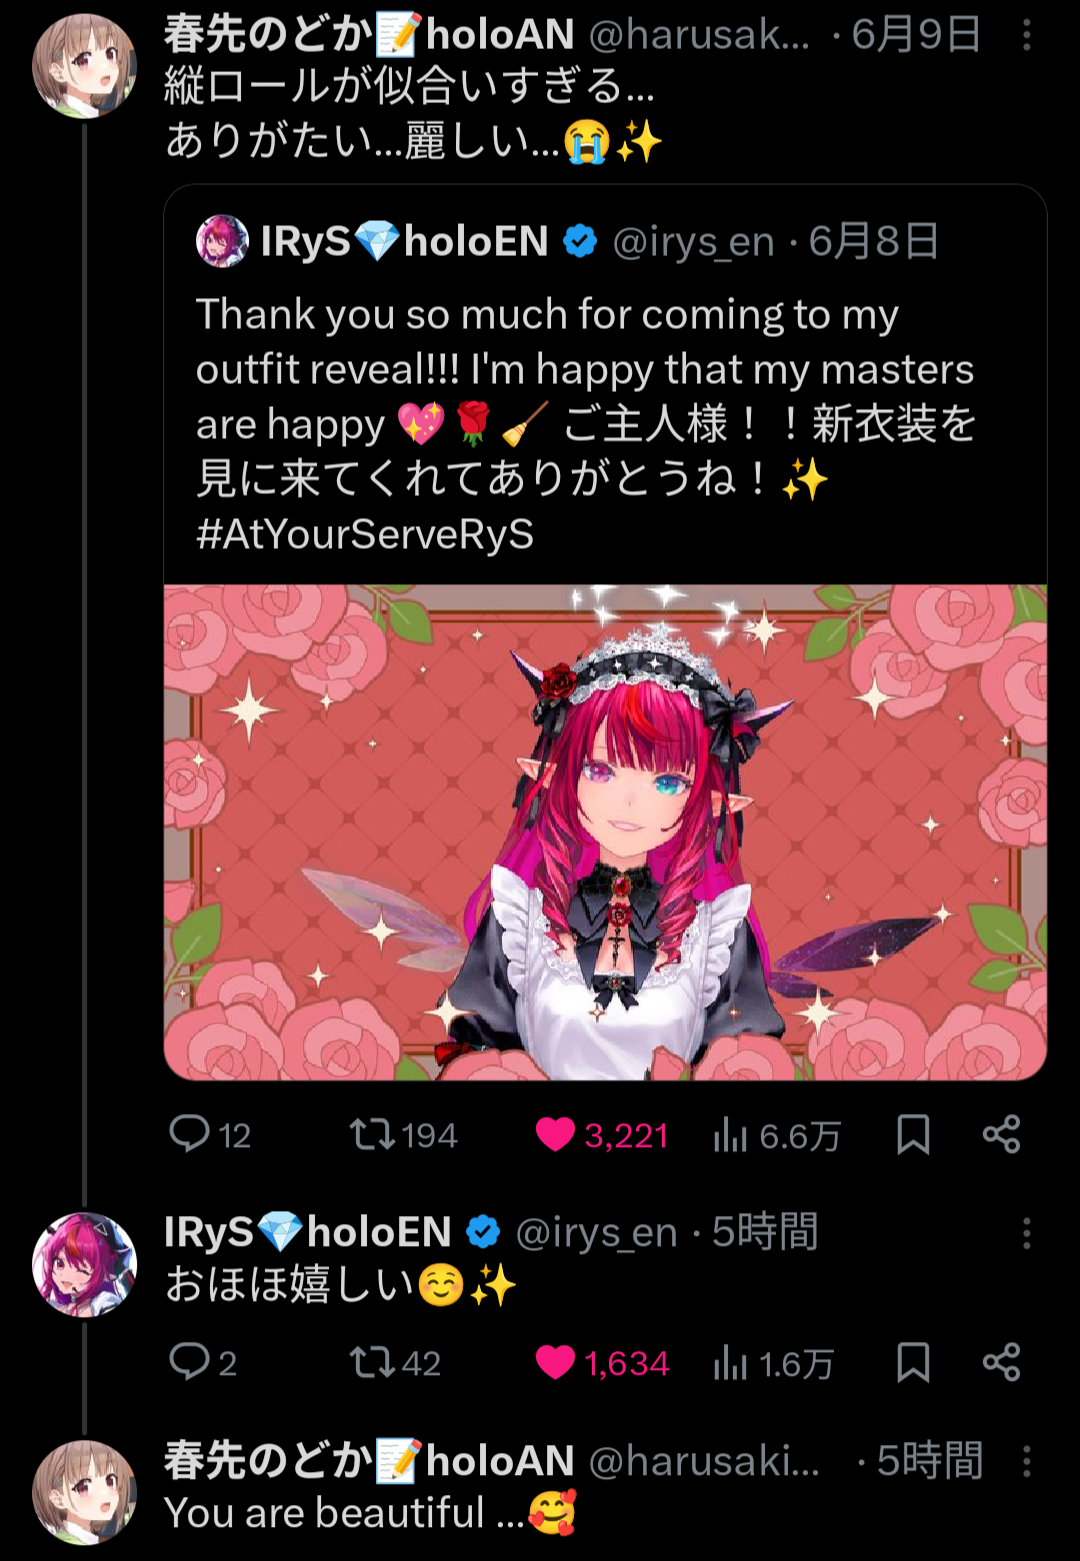The width and height of the screenshot is (1080, 1561).
Task: Open more options on the 6月9日 post
Action: (1026, 35)
